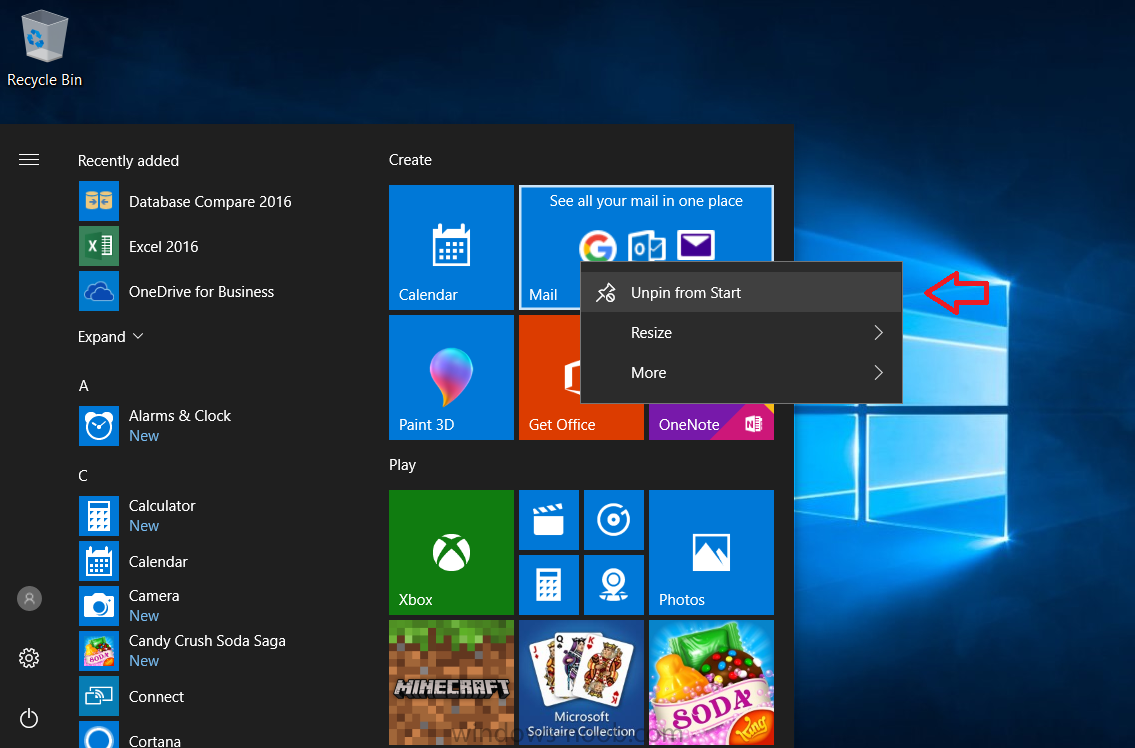This screenshot has width=1135, height=748.
Task: Open Groove Music disc tile
Action: (x=614, y=520)
